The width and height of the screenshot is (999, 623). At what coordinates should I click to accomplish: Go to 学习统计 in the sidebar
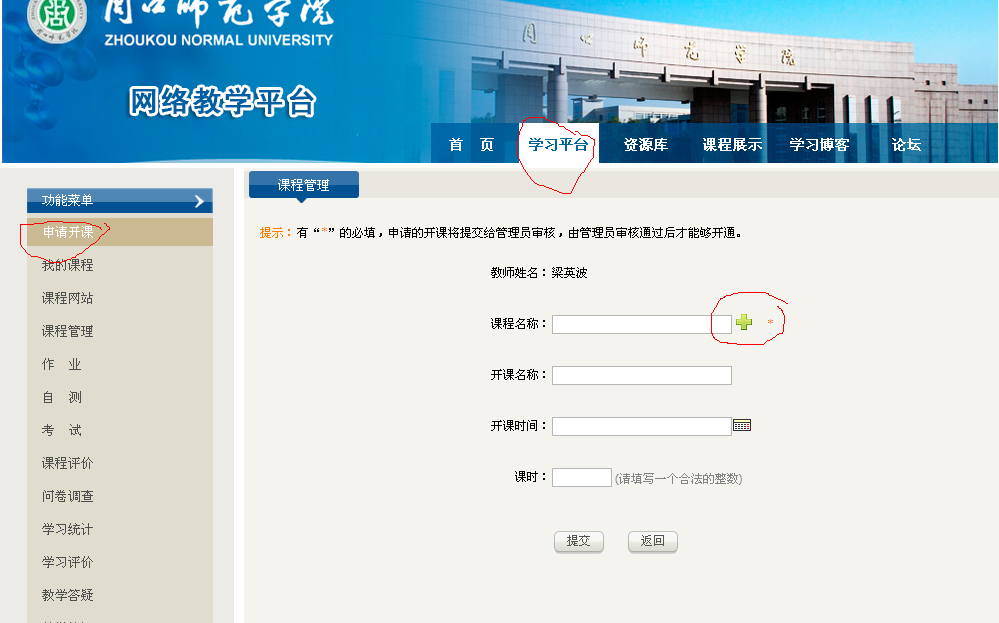(67, 529)
